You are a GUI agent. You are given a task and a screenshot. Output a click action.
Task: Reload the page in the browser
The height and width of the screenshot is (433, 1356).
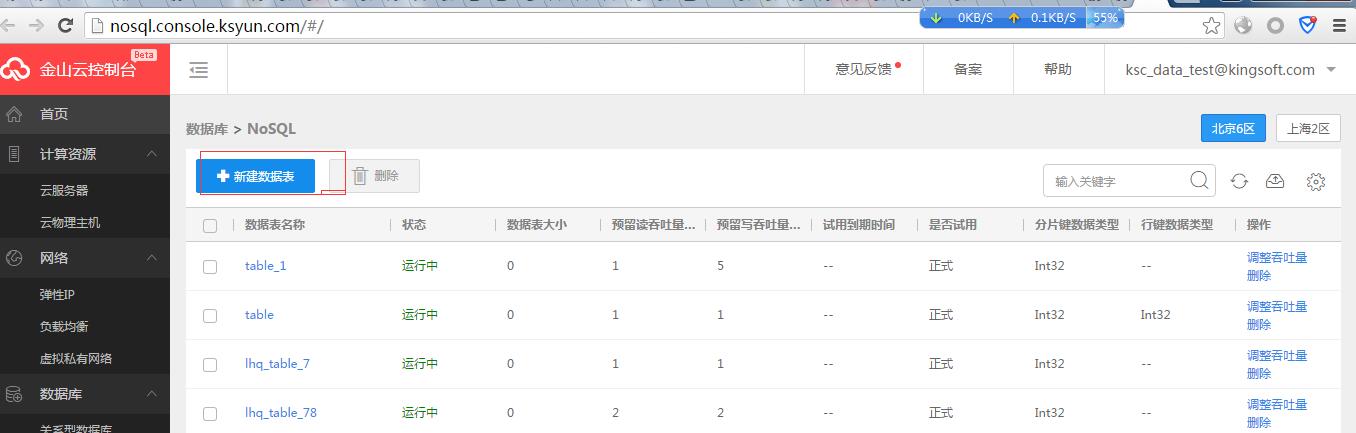tap(66, 26)
